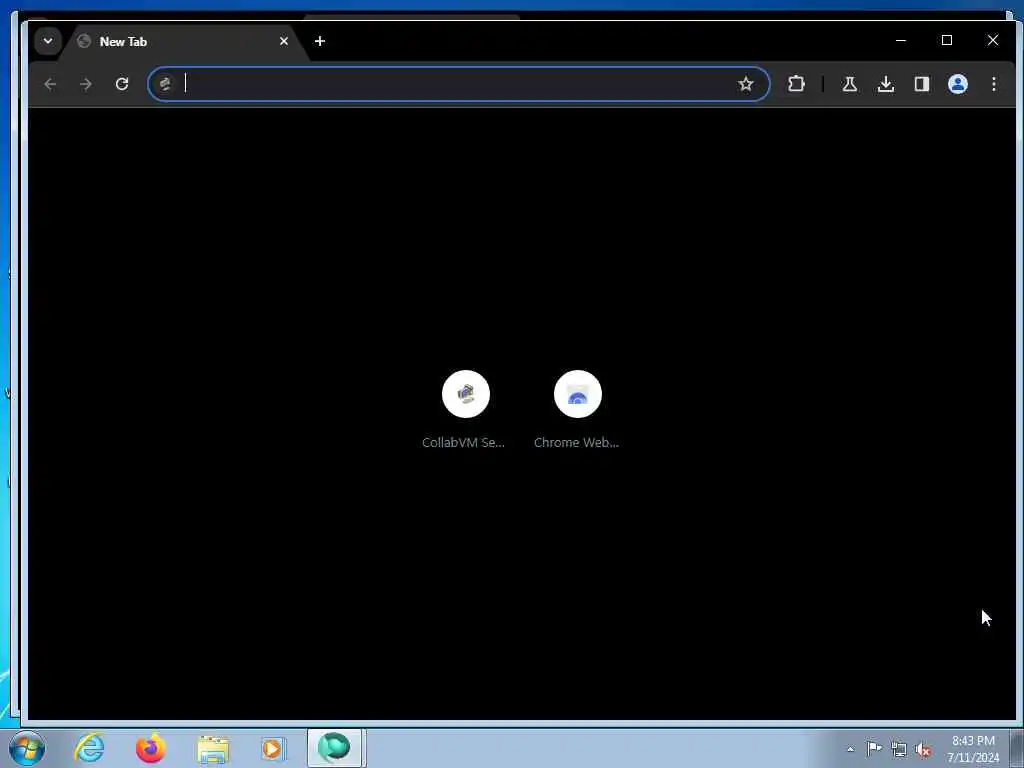Screen dimensions: 1024x768
Task: Open Windows Media Player from taskbar
Action: coord(273,748)
